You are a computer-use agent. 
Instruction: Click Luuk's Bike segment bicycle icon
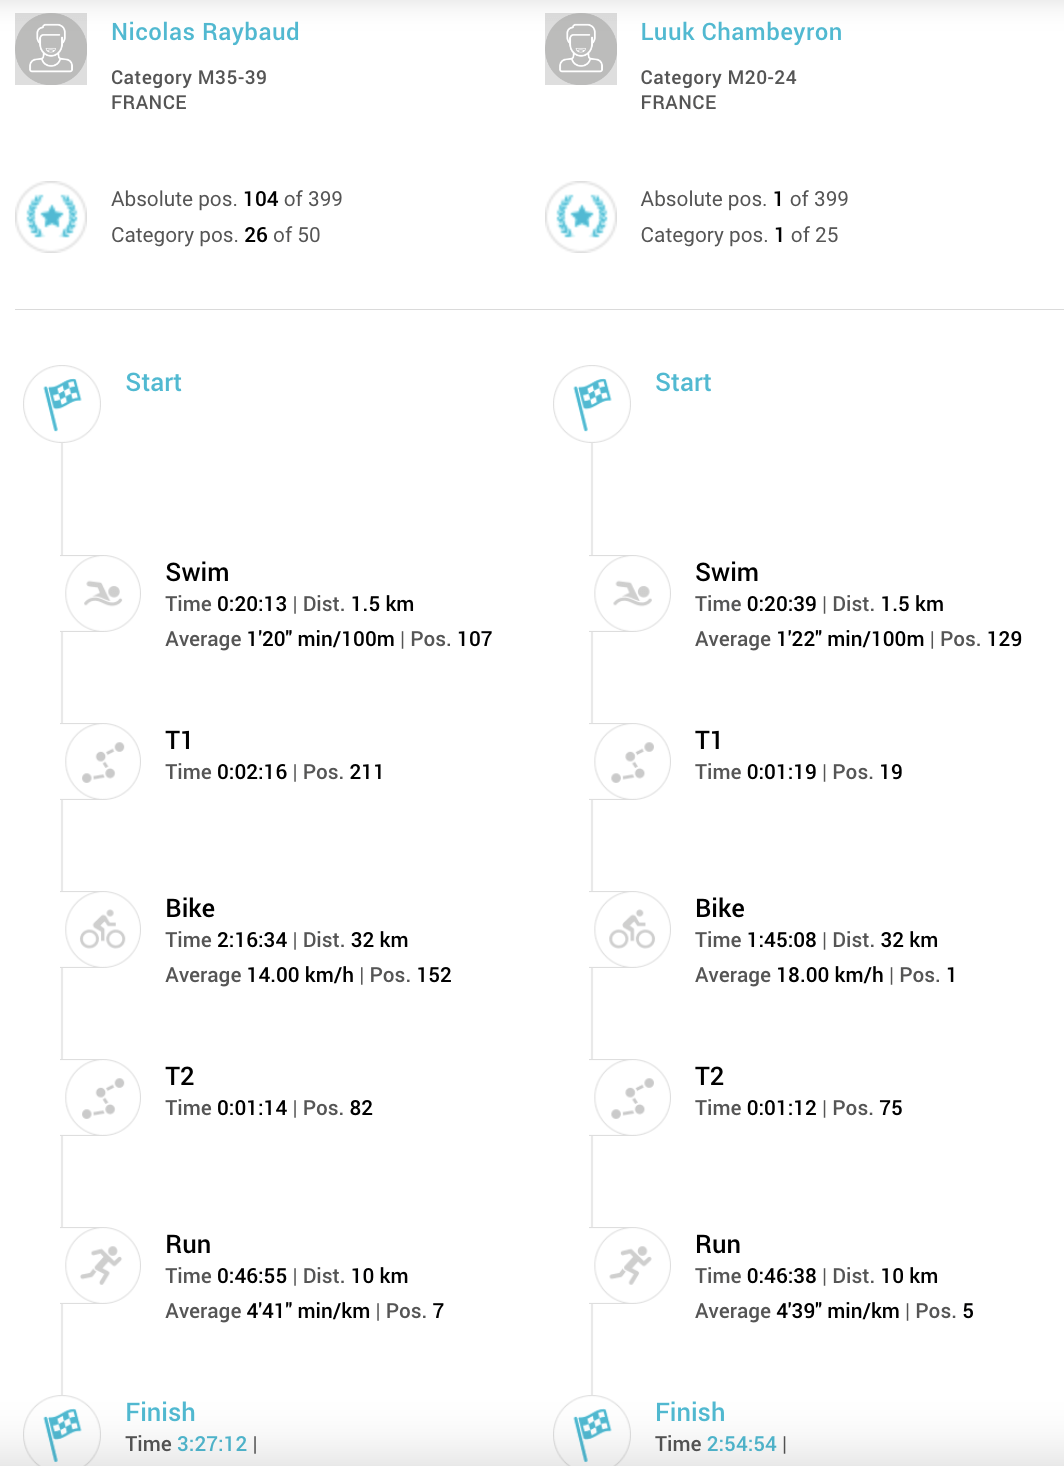tap(633, 930)
